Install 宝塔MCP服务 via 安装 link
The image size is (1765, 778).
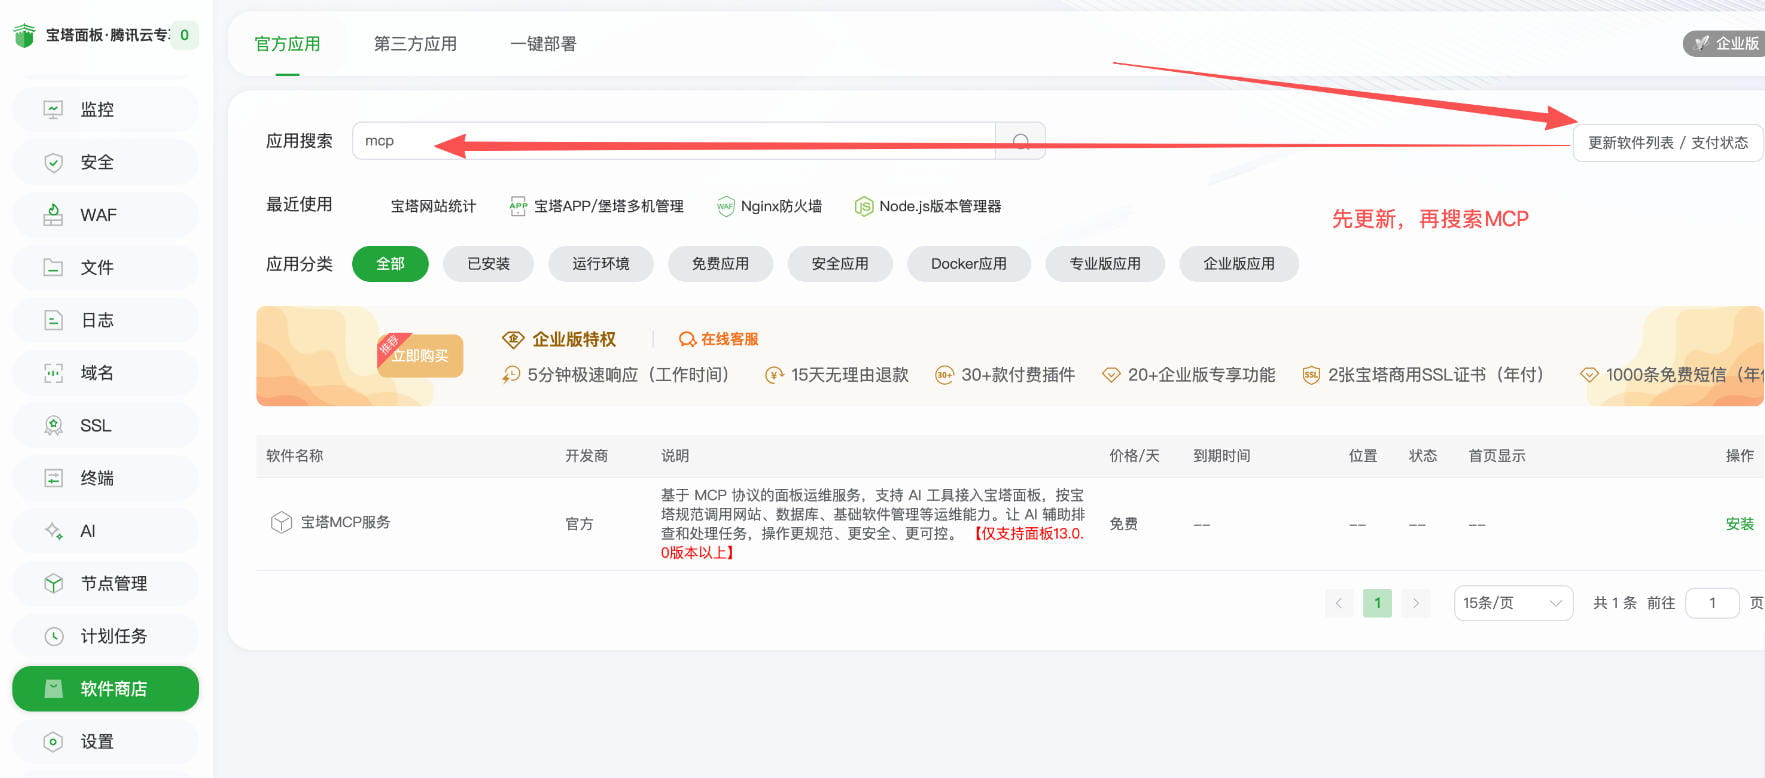coord(1740,524)
